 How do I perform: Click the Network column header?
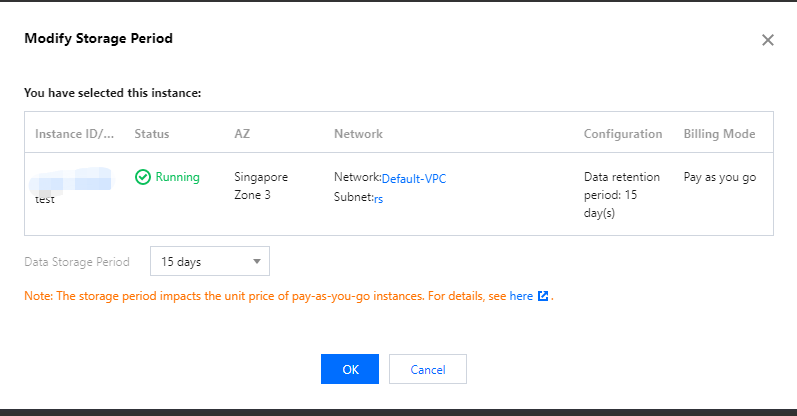click(x=358, y=134)
